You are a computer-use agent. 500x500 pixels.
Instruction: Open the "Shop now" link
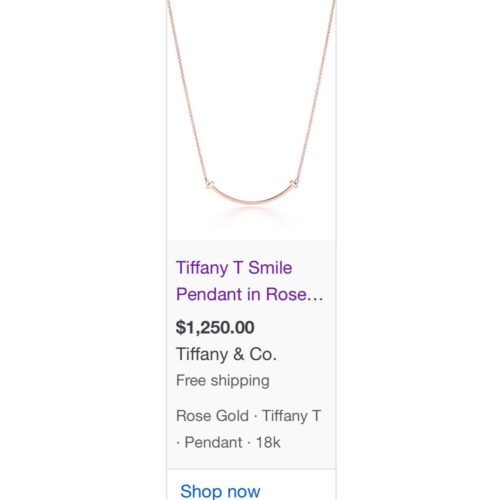point(220,492)
